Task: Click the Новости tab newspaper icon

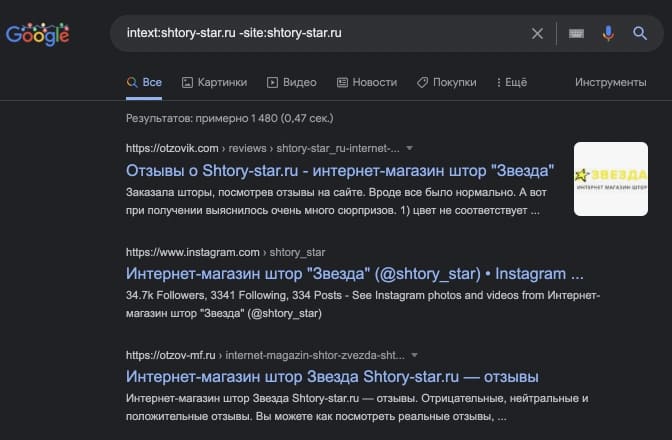Action: coord(342,82)
